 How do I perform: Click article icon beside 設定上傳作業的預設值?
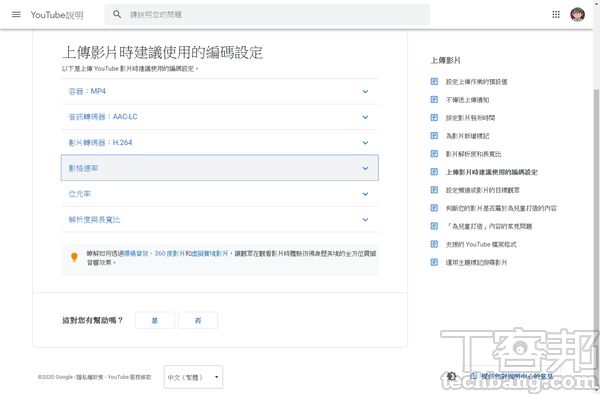click(434, 81)
